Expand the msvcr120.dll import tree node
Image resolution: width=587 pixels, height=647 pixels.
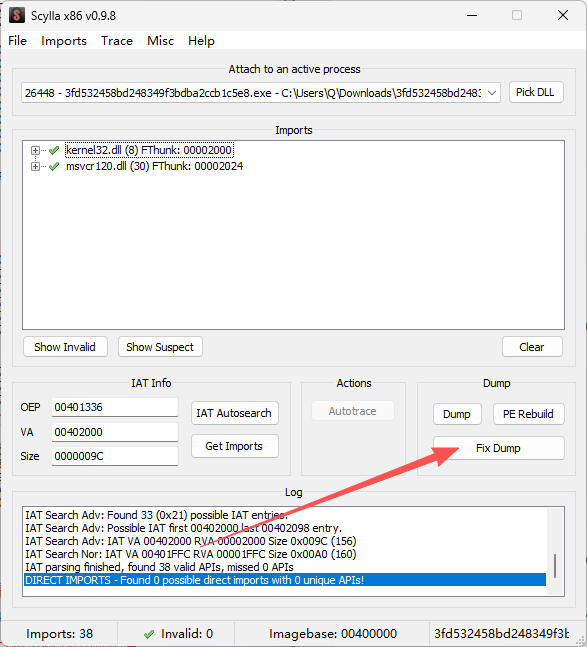(x=35, y=166)
